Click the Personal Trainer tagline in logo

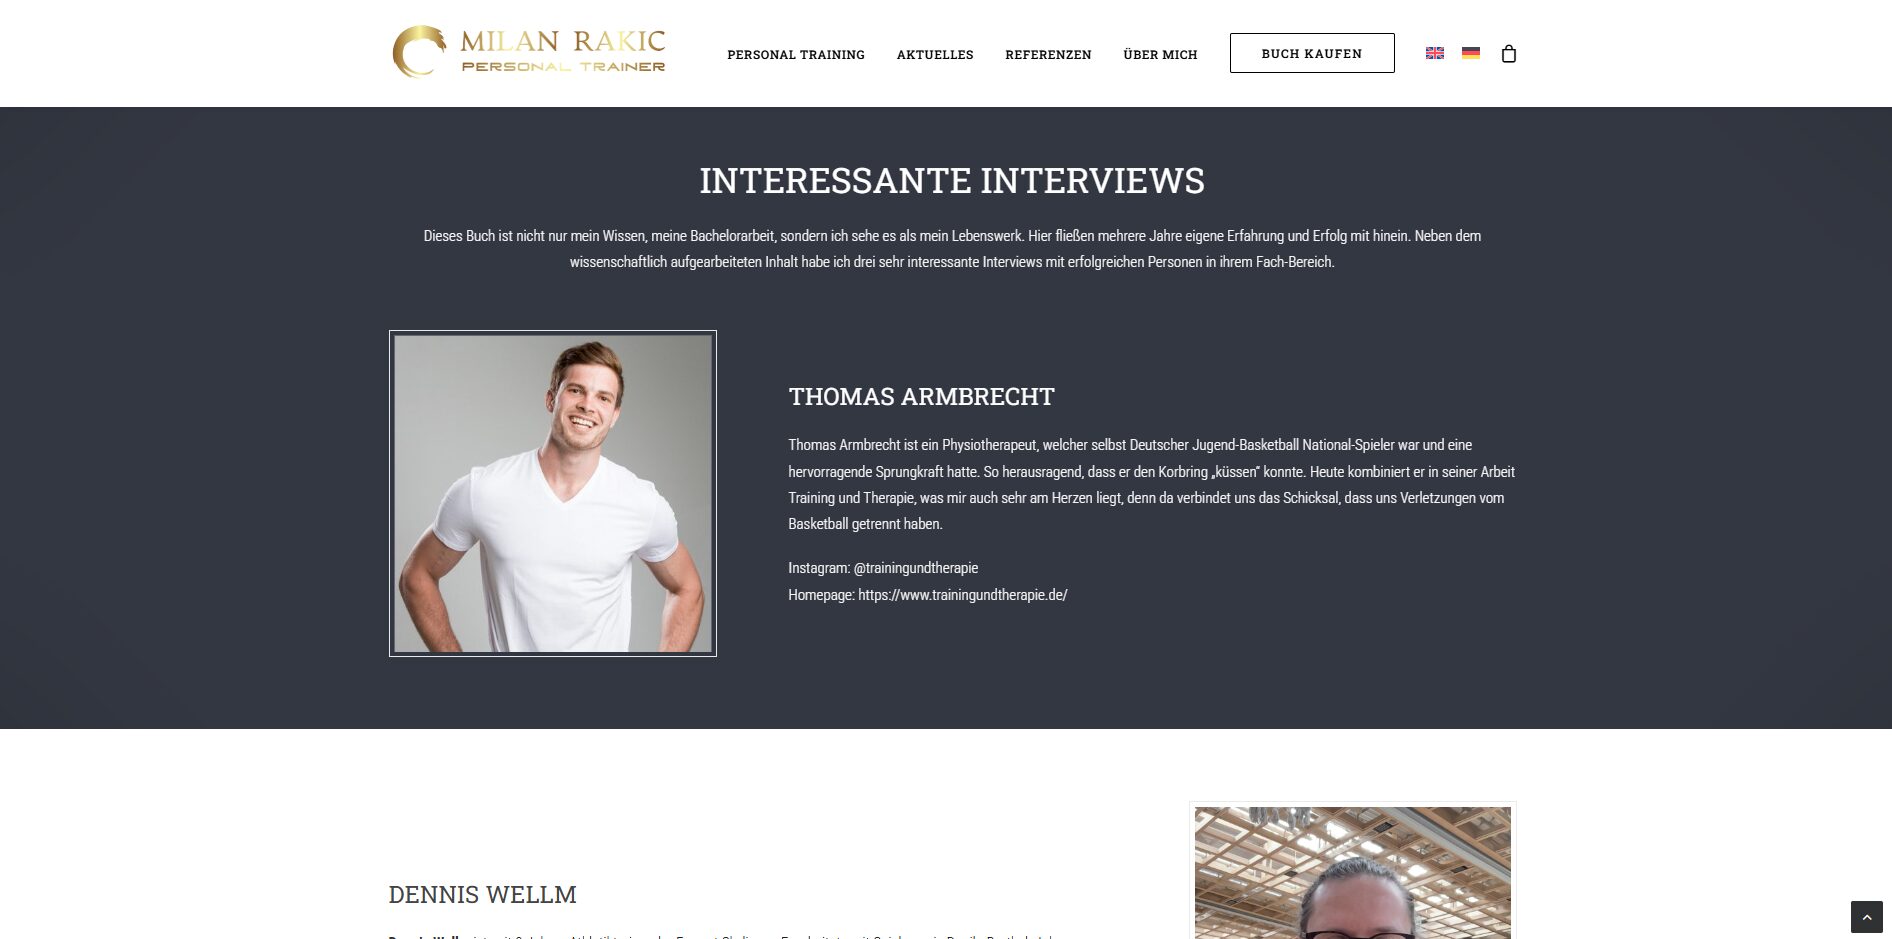pyautogui.click(x=563, y=67)
